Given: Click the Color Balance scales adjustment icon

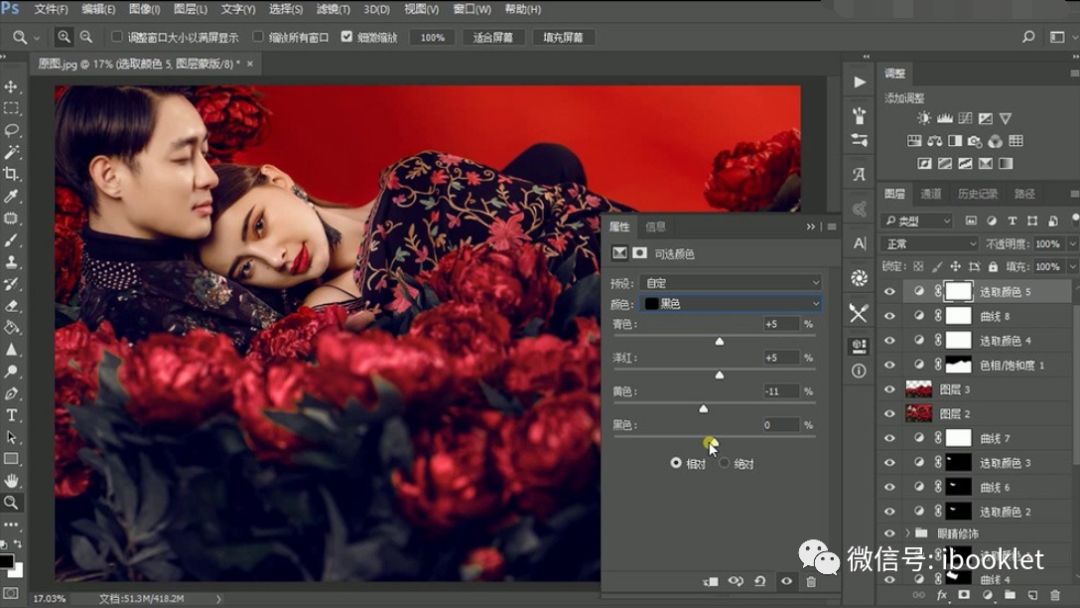Looking at the screenshot, I should coord(935,141).
